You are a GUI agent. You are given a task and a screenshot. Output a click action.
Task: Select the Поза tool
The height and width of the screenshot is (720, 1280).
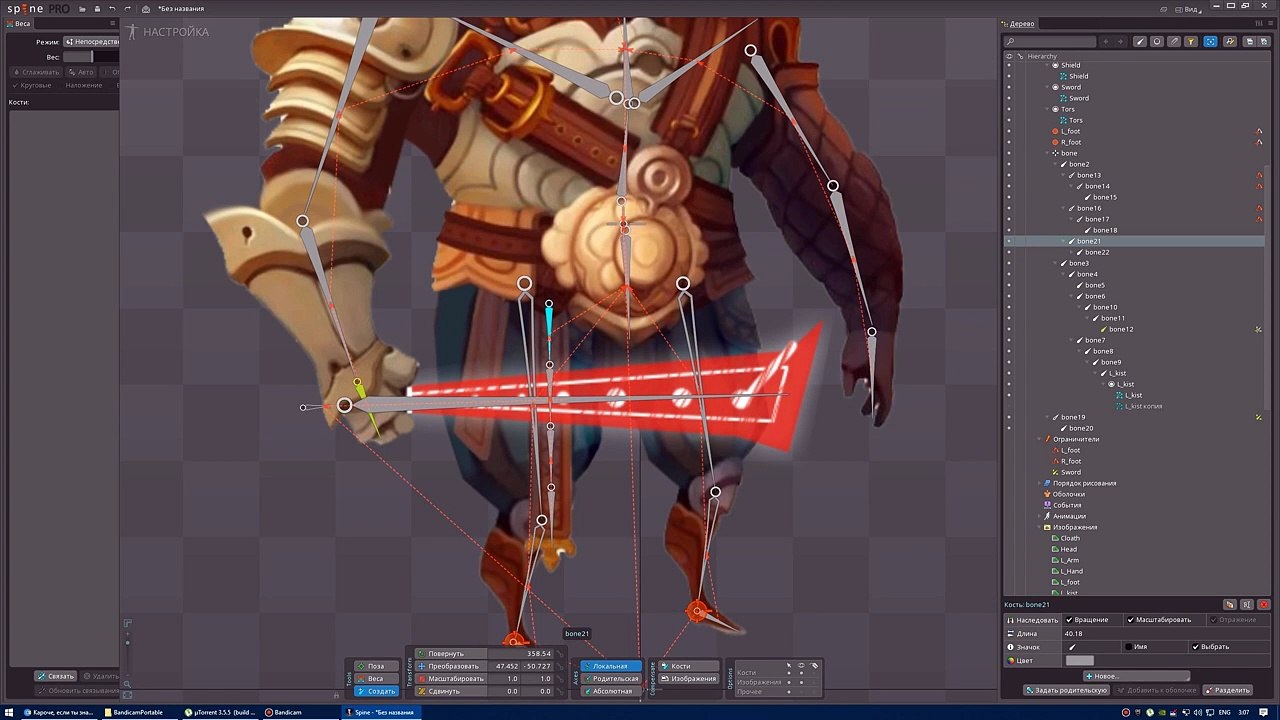pyautogui.click(x=376, y=666)
